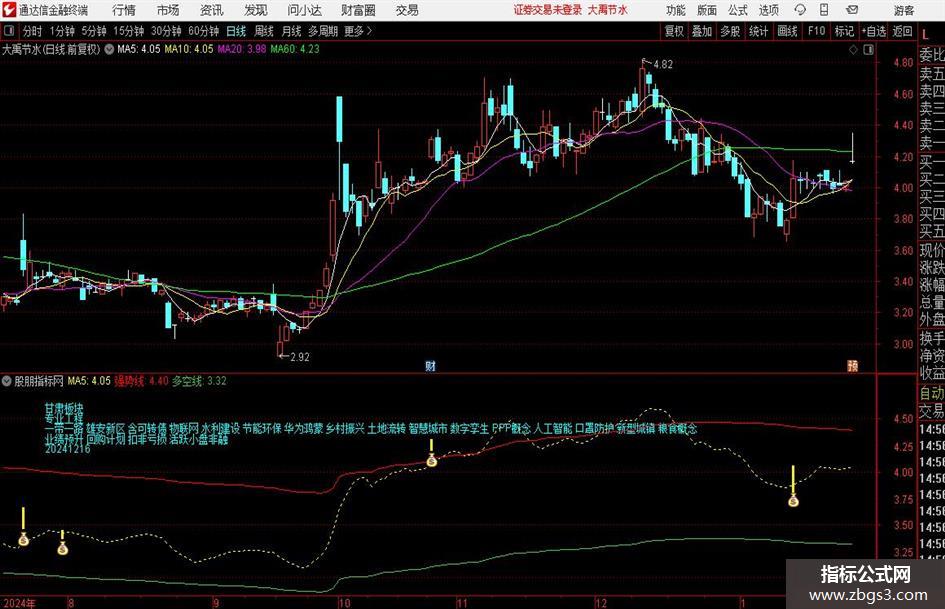Open the 画线 drawing tools
The width and height of the screenshot is (945, 609).
[x=787, y=31]
